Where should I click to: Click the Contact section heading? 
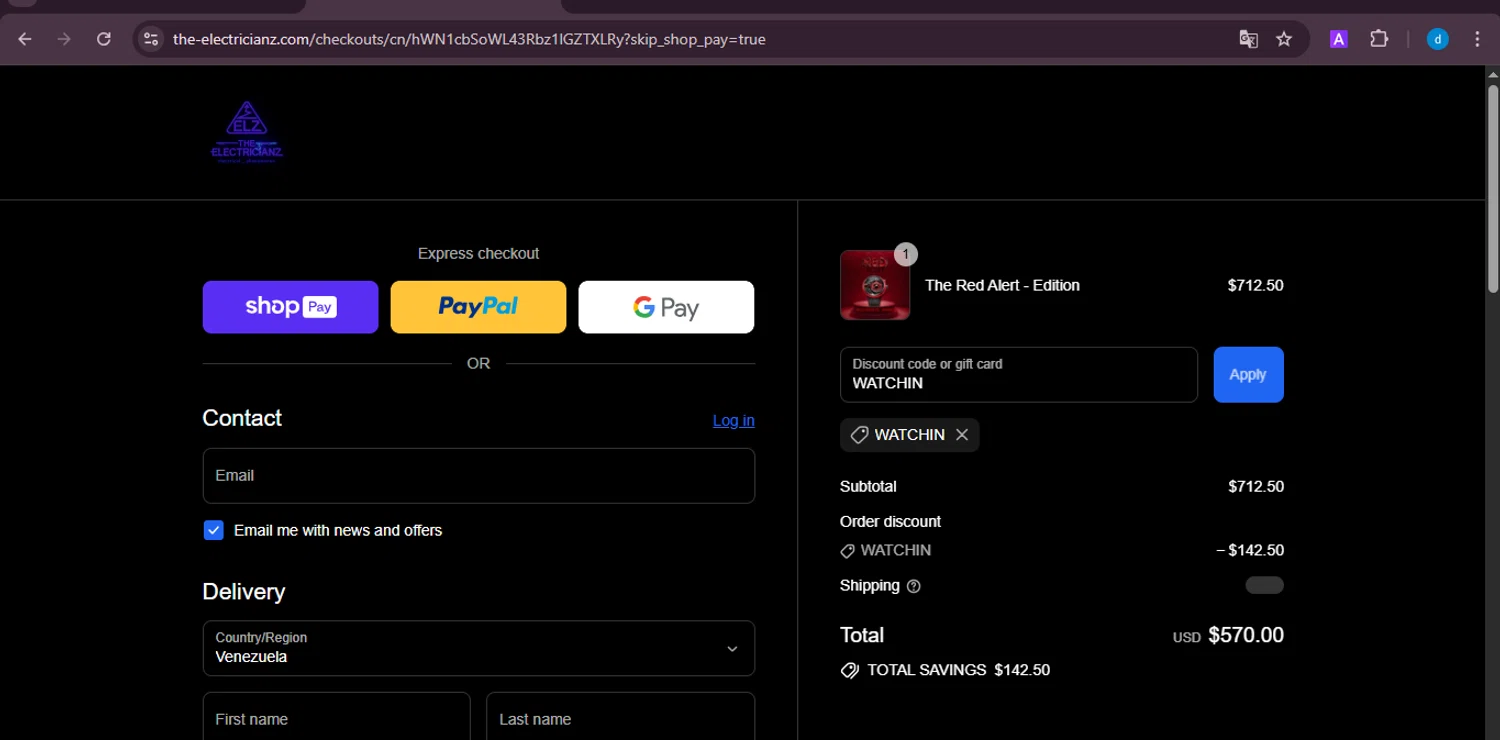242,418
